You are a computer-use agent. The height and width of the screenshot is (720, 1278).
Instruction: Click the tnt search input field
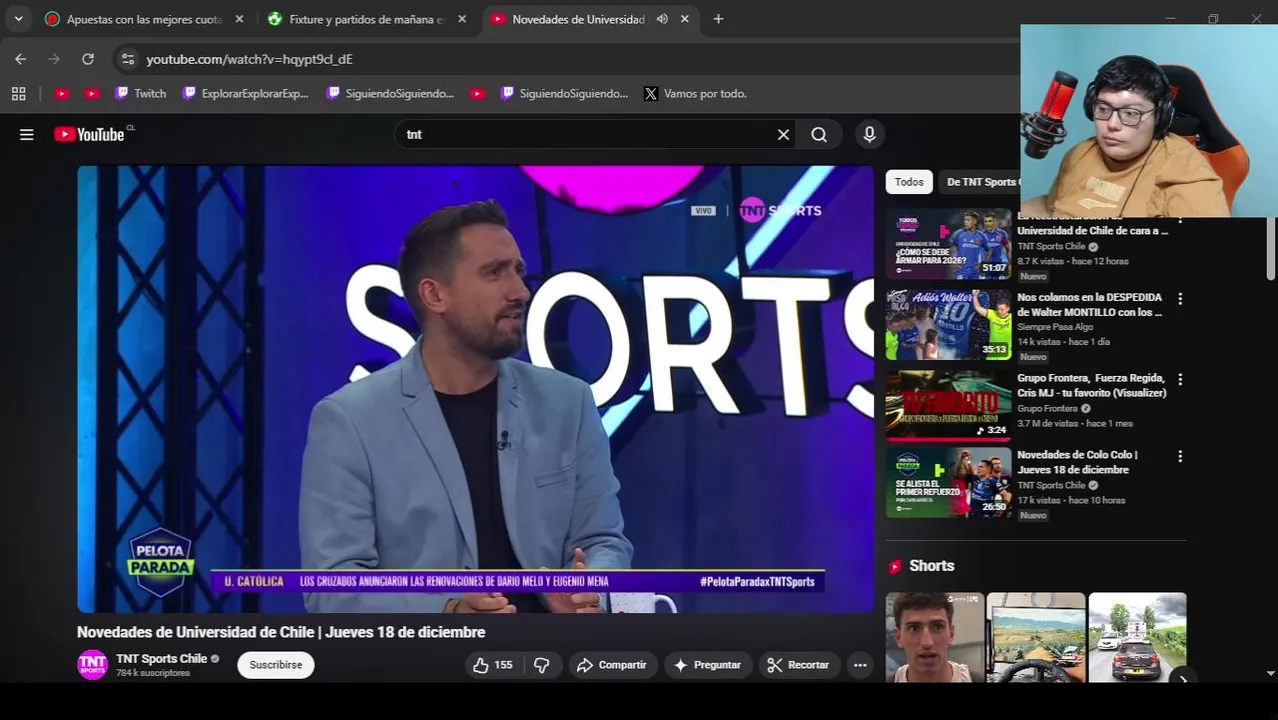click(585, 134)
